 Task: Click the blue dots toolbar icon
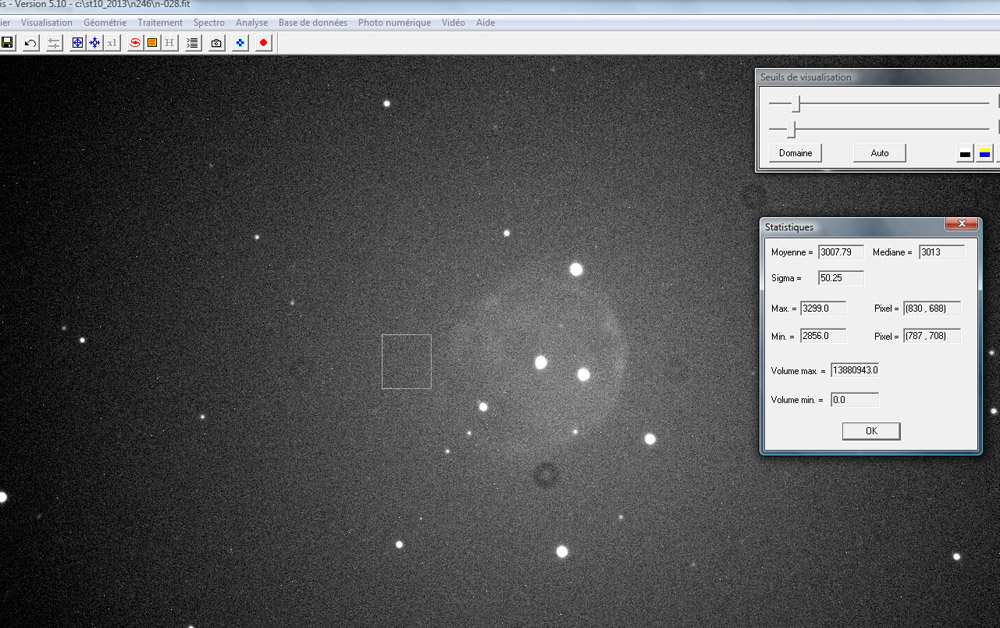[240, 43]
